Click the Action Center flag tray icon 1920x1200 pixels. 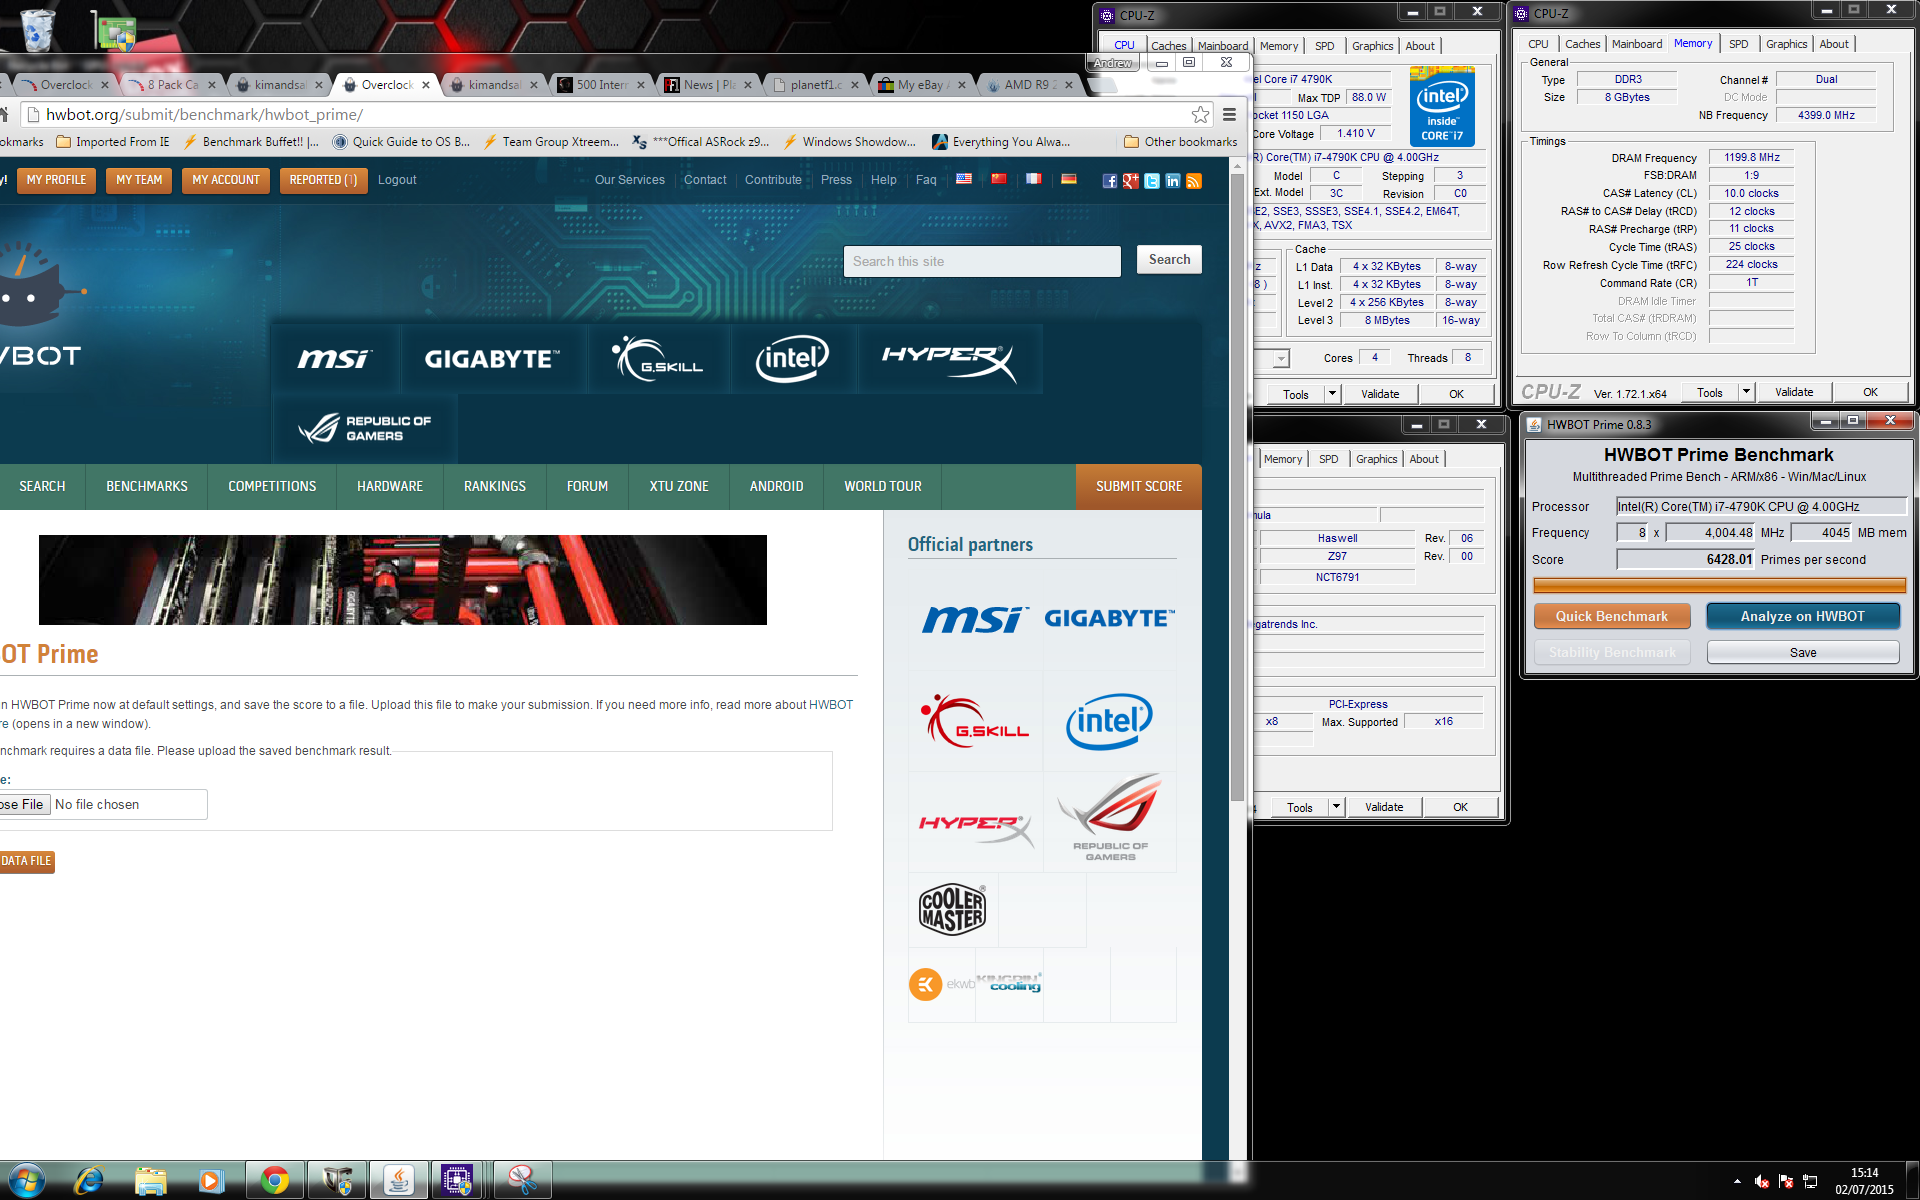[x=1786, y=1182]
